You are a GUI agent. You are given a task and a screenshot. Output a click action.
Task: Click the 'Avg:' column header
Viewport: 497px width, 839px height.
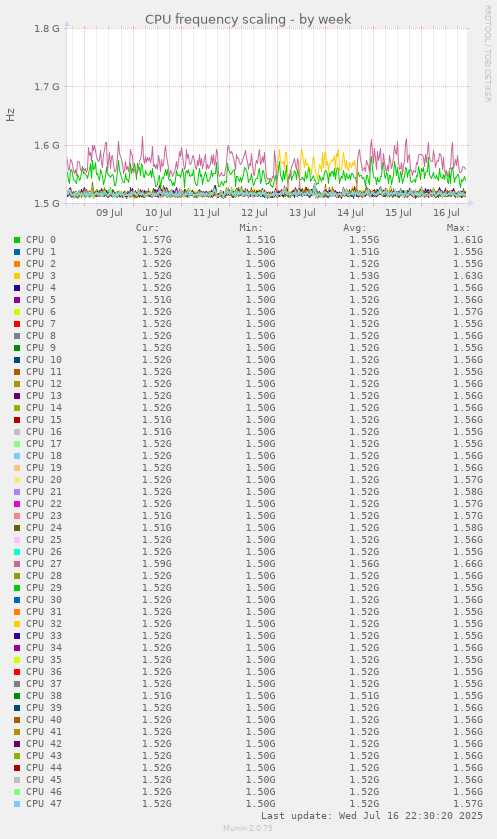355,228
